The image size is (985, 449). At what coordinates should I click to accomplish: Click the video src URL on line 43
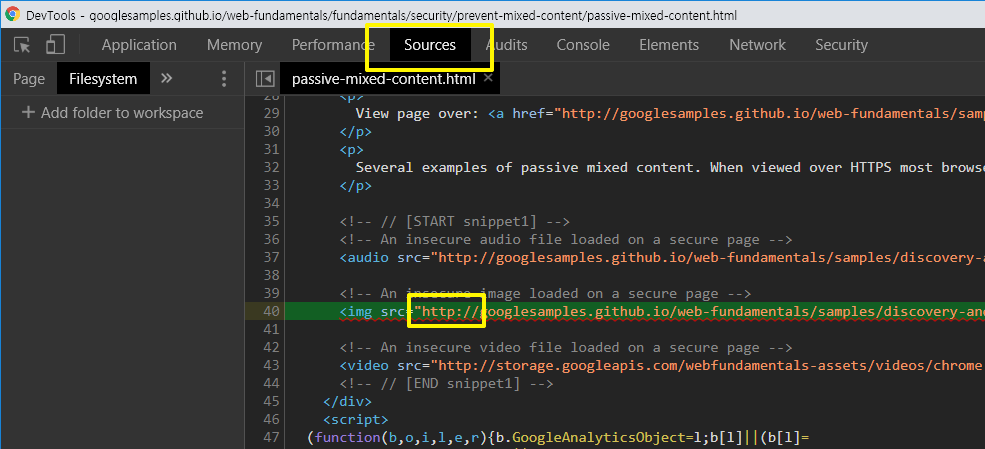point(707,365)
